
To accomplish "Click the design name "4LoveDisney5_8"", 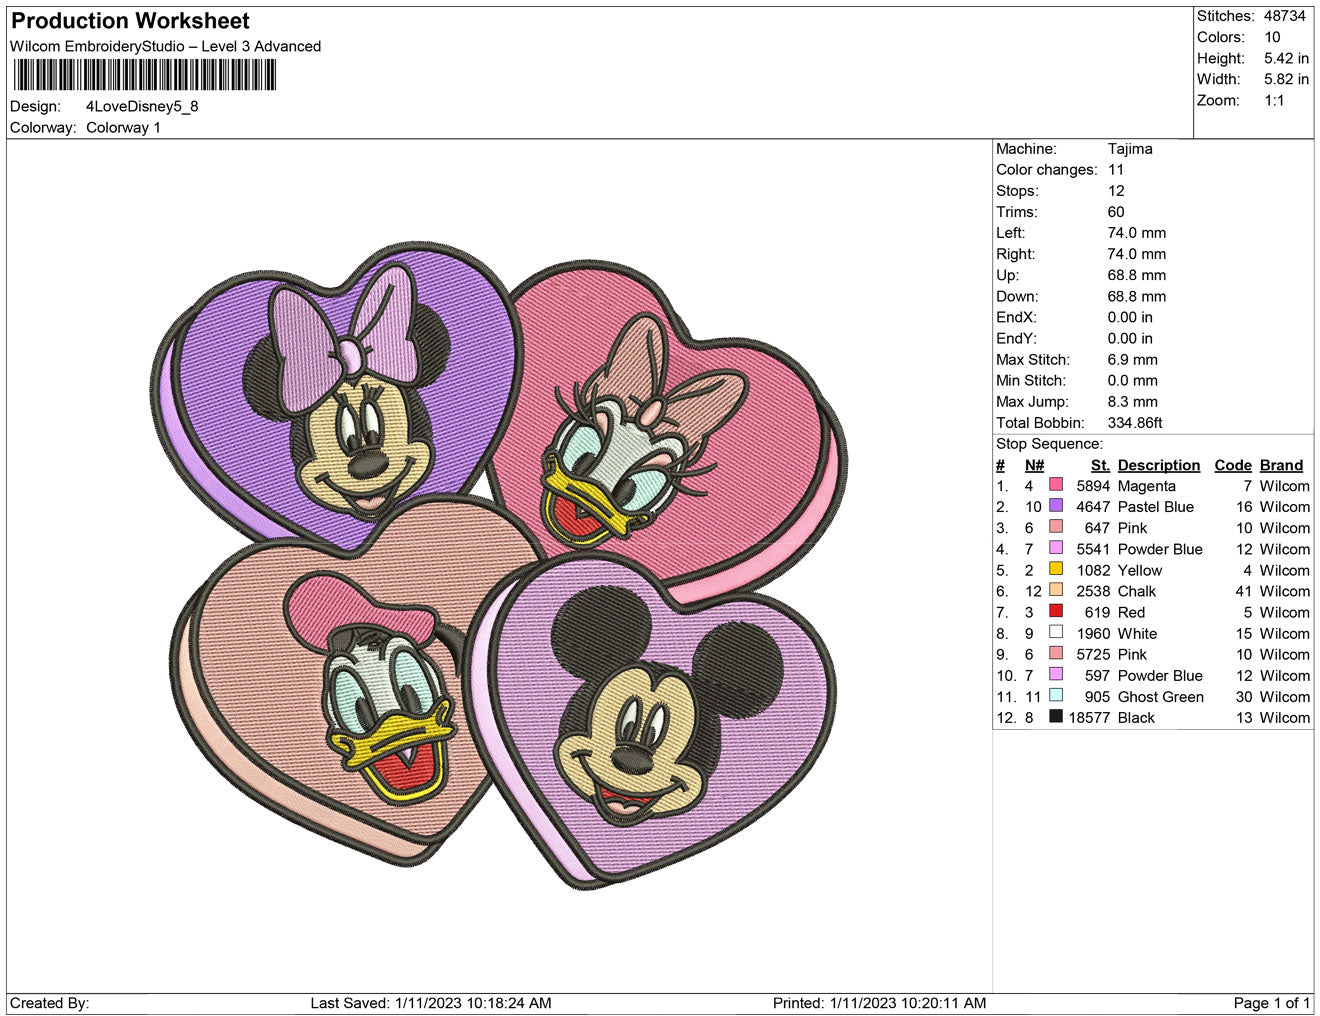I will [142, 106].
